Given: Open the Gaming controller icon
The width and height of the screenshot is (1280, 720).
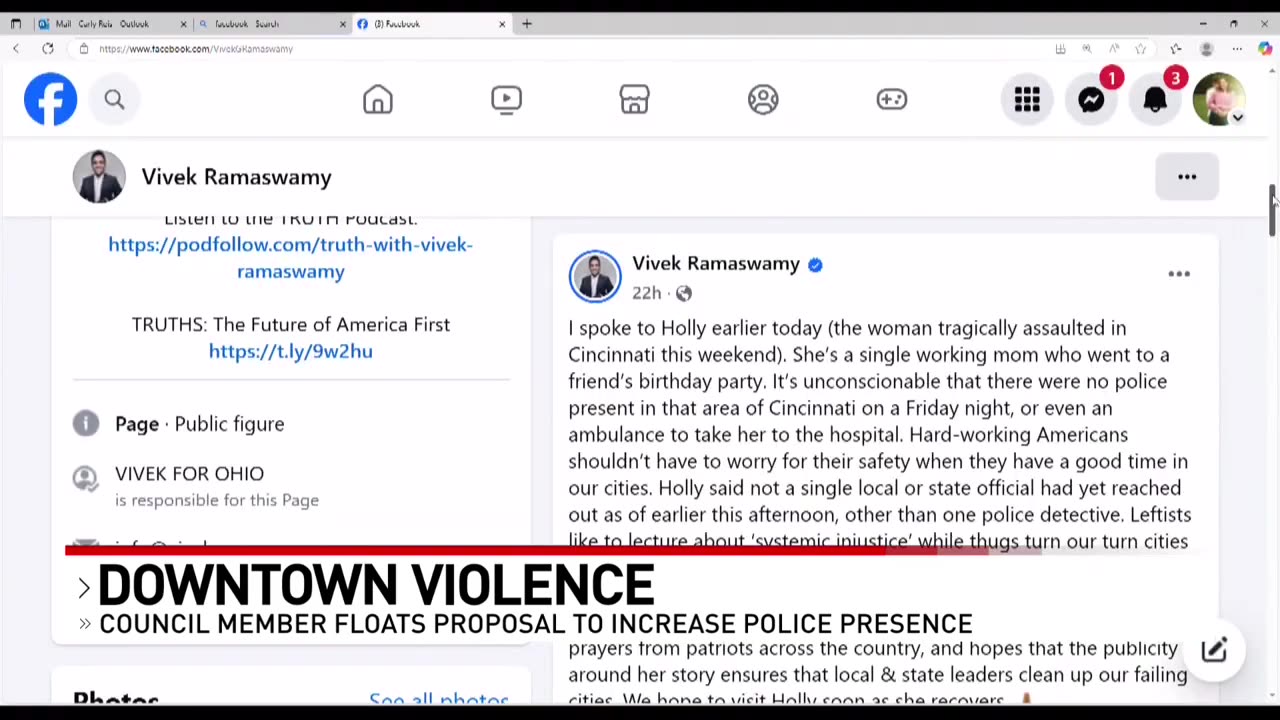Looking at the screenshot, I should click(x=891, y=99).
